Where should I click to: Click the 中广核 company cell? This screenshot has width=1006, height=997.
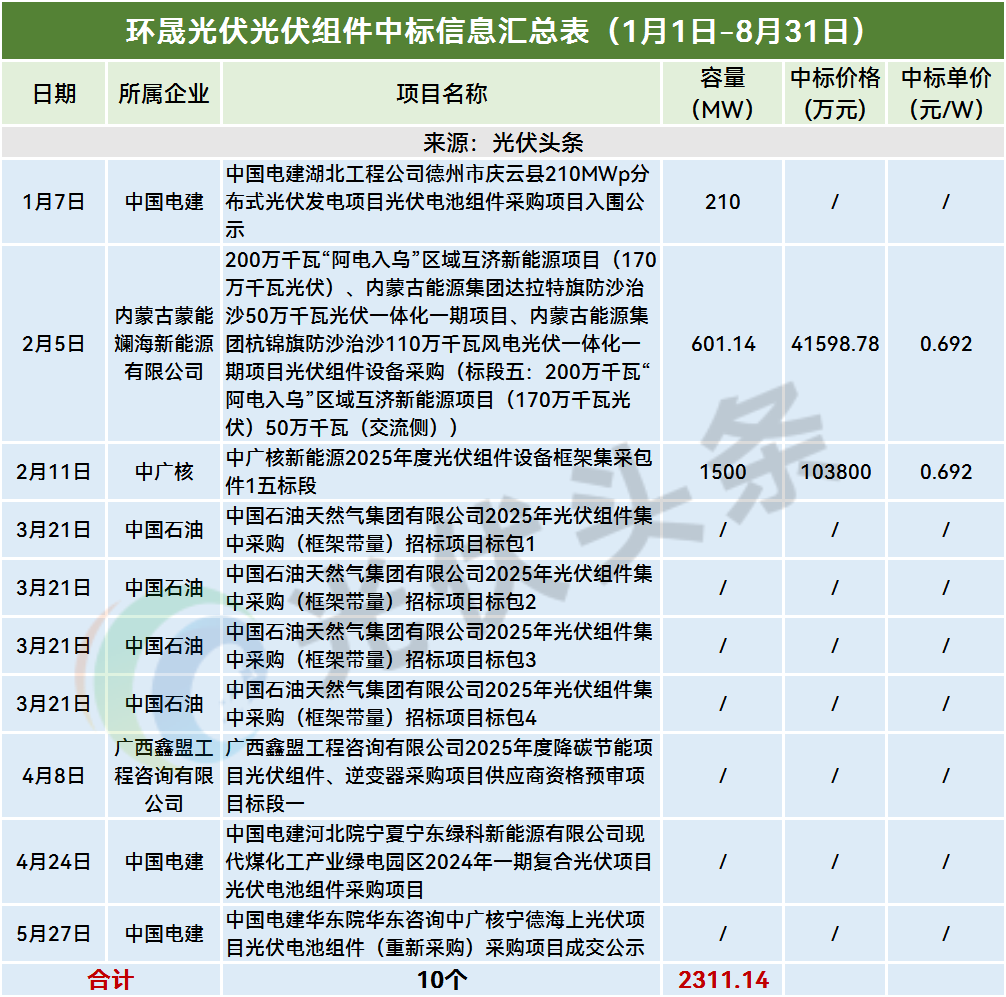(x=164, y=472)
